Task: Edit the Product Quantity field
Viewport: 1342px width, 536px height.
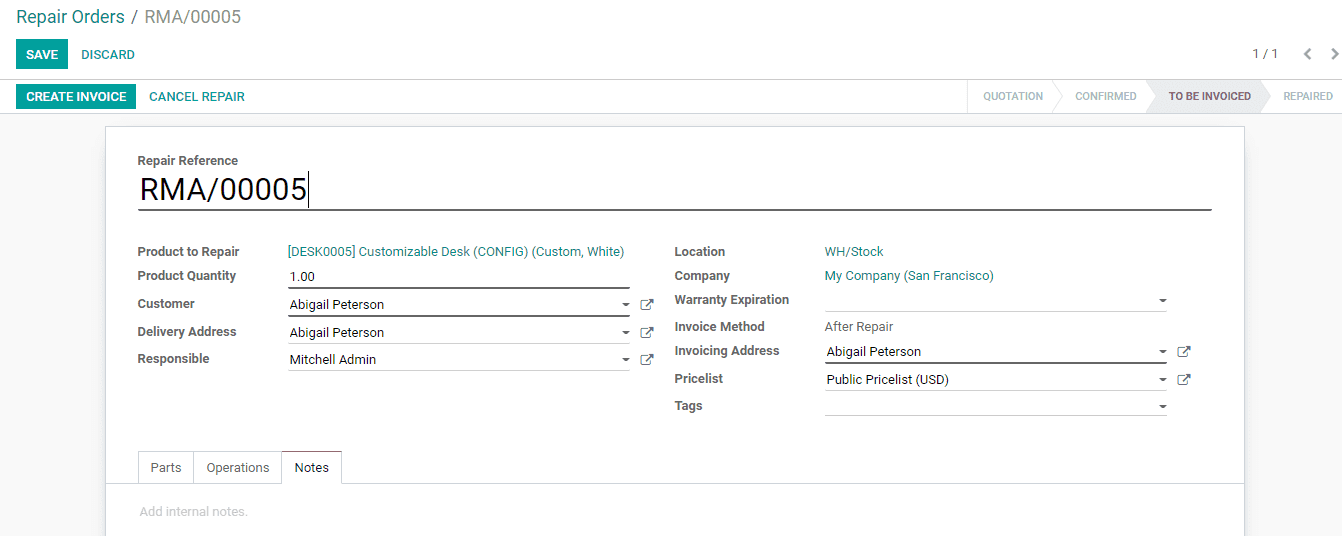Action: [x=458, y=277]
